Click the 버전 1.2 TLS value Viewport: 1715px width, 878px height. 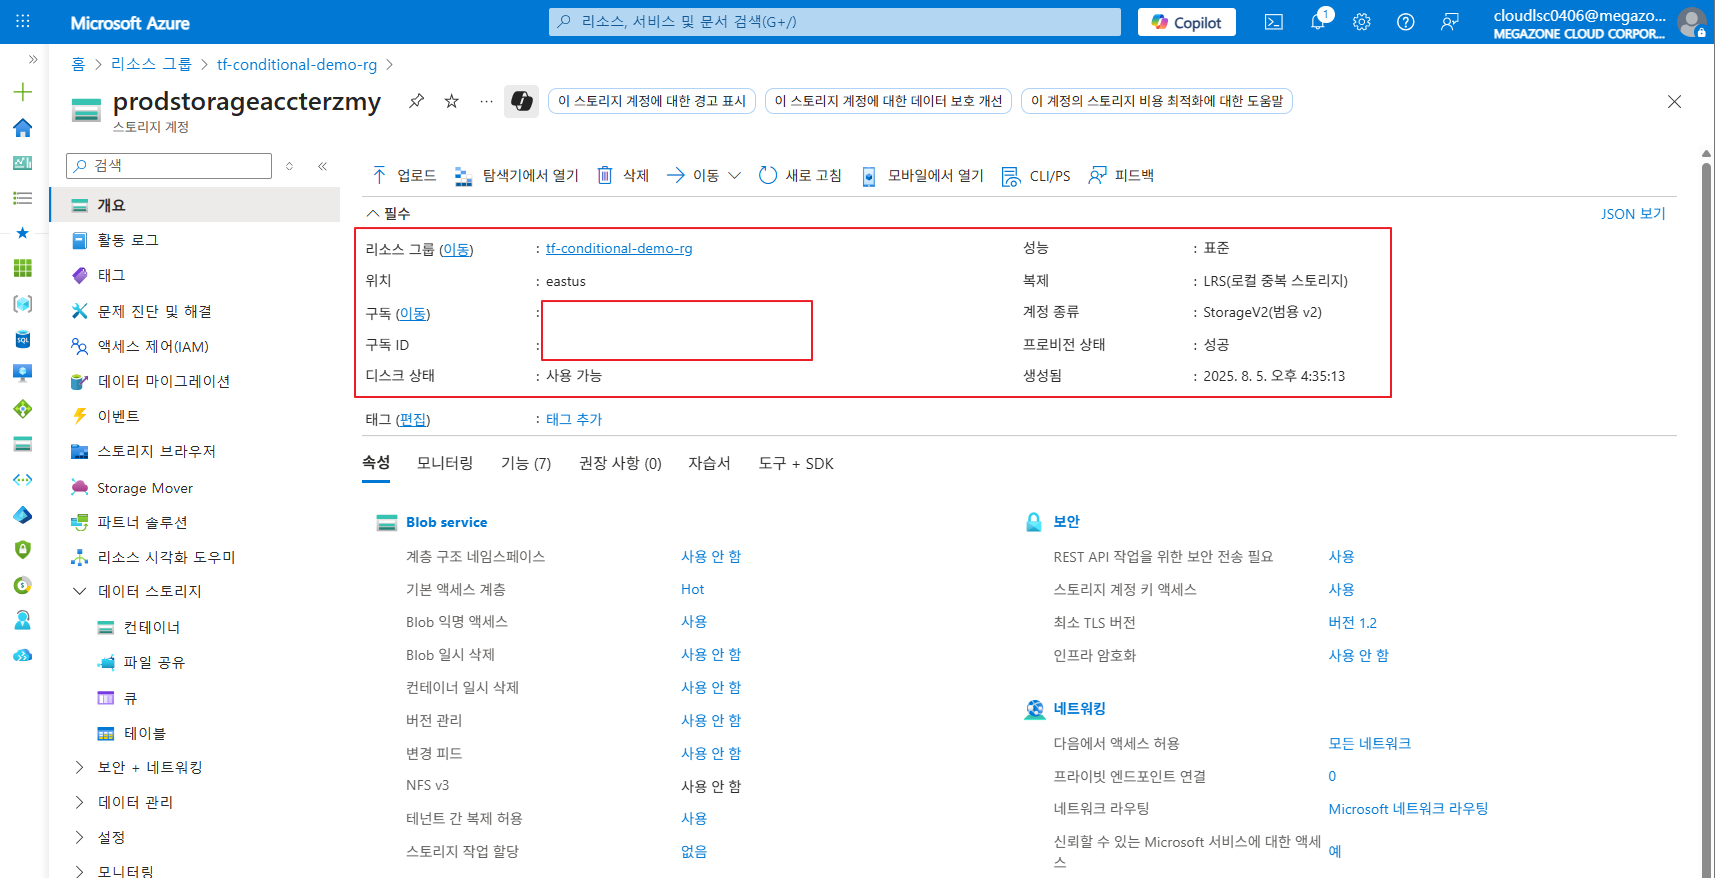tap(1352, 622)
